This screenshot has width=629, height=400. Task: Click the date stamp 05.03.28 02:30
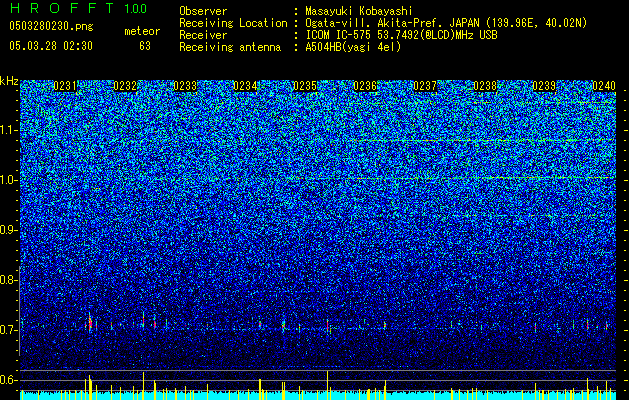[x=51, y=46]
